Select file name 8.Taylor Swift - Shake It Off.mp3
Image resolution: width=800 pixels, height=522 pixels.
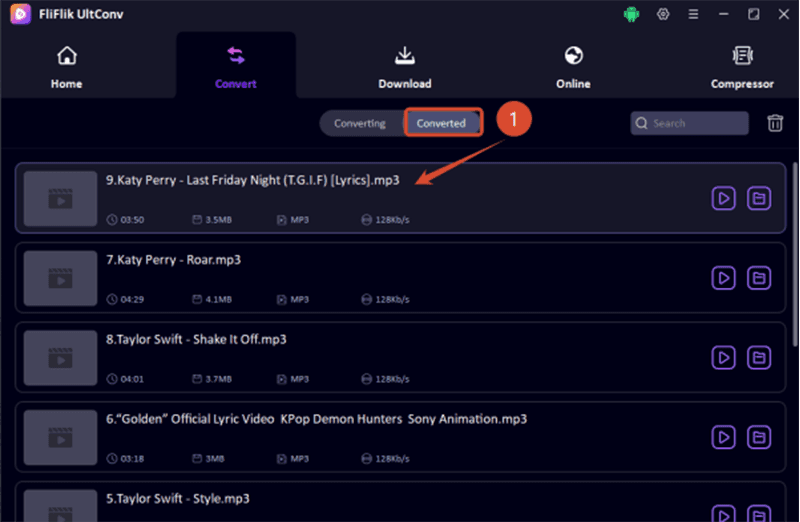click(196, 339)
